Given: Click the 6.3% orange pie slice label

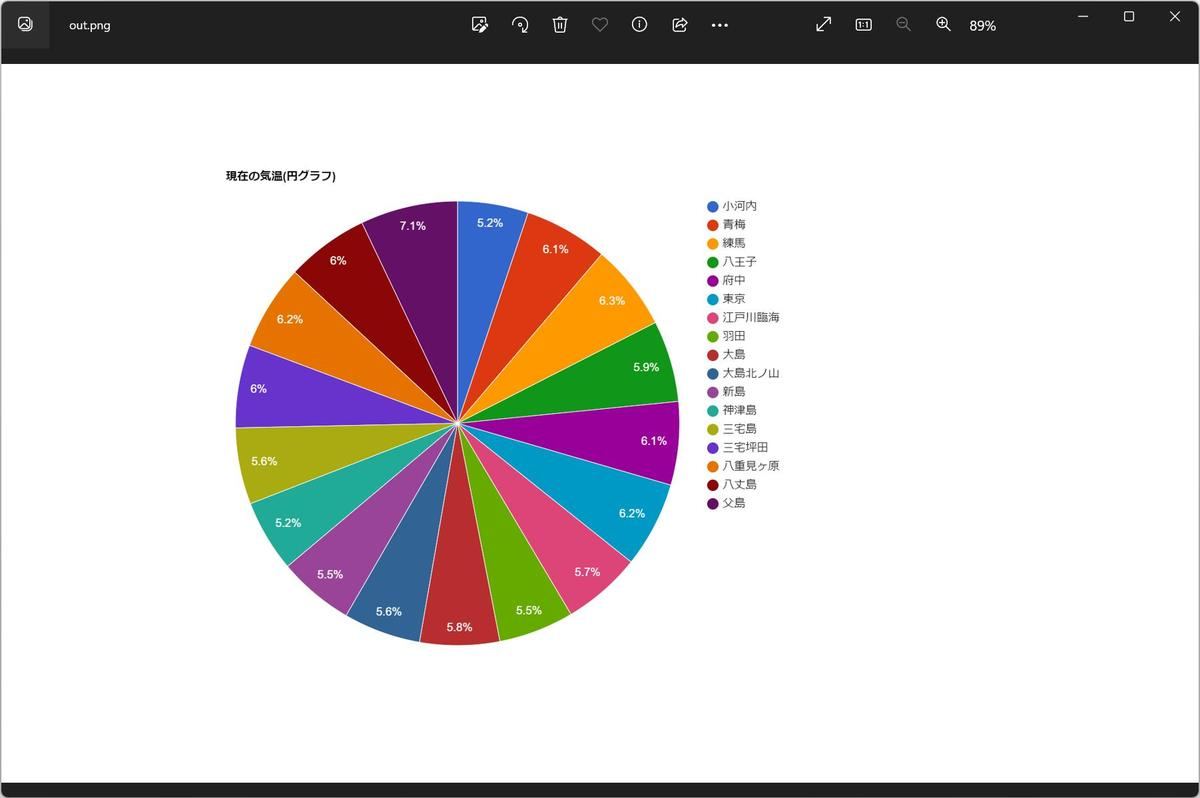Looking at the screenshot, I should pos(612,301).
